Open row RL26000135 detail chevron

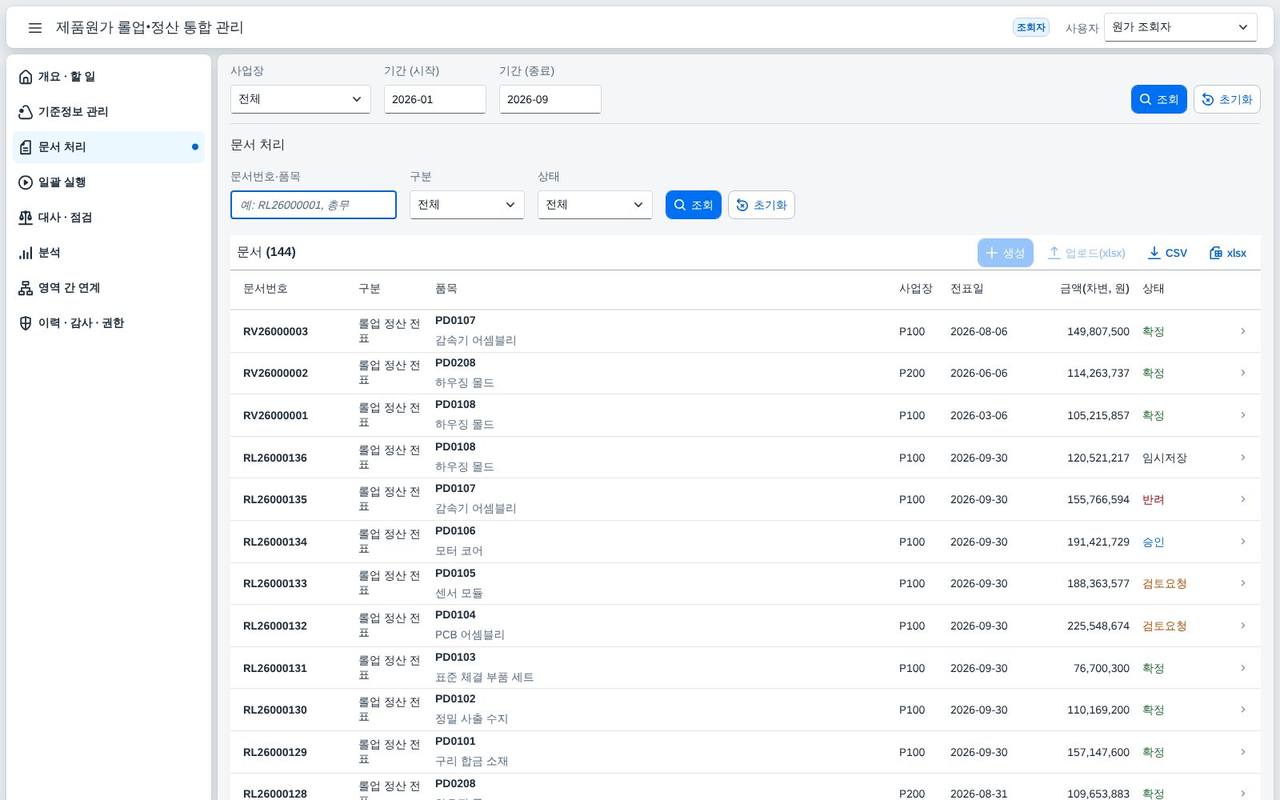(1243, 499)
